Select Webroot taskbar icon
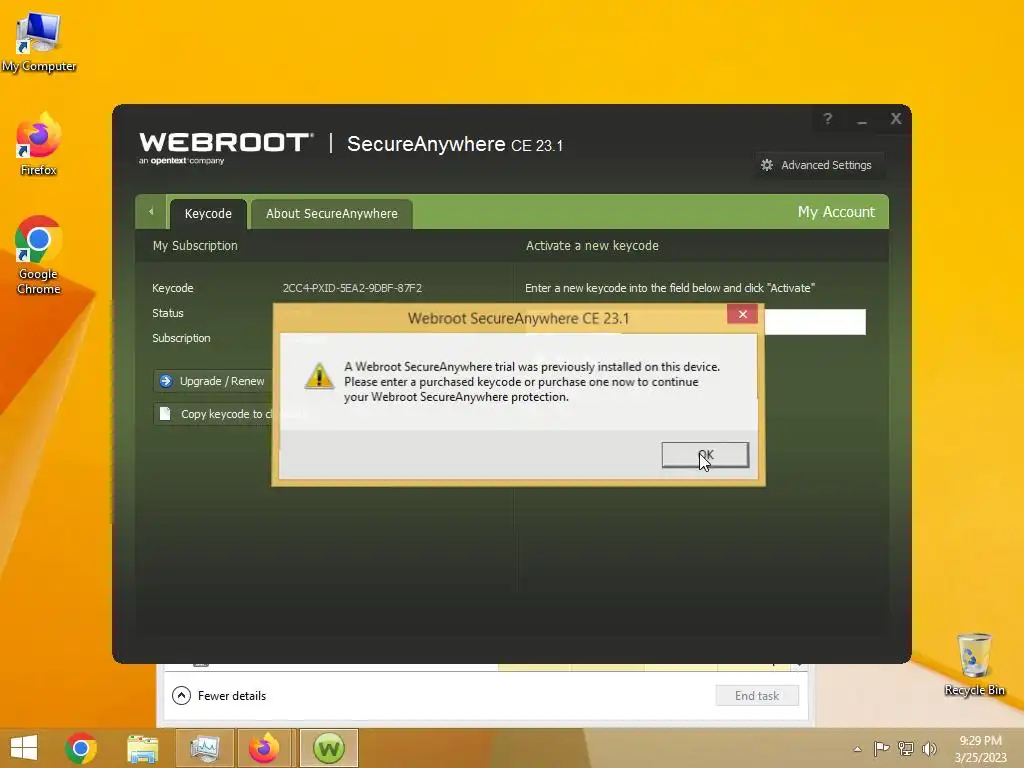The width and height of the screenshot is (1024, 768). [x=328, y=748]
